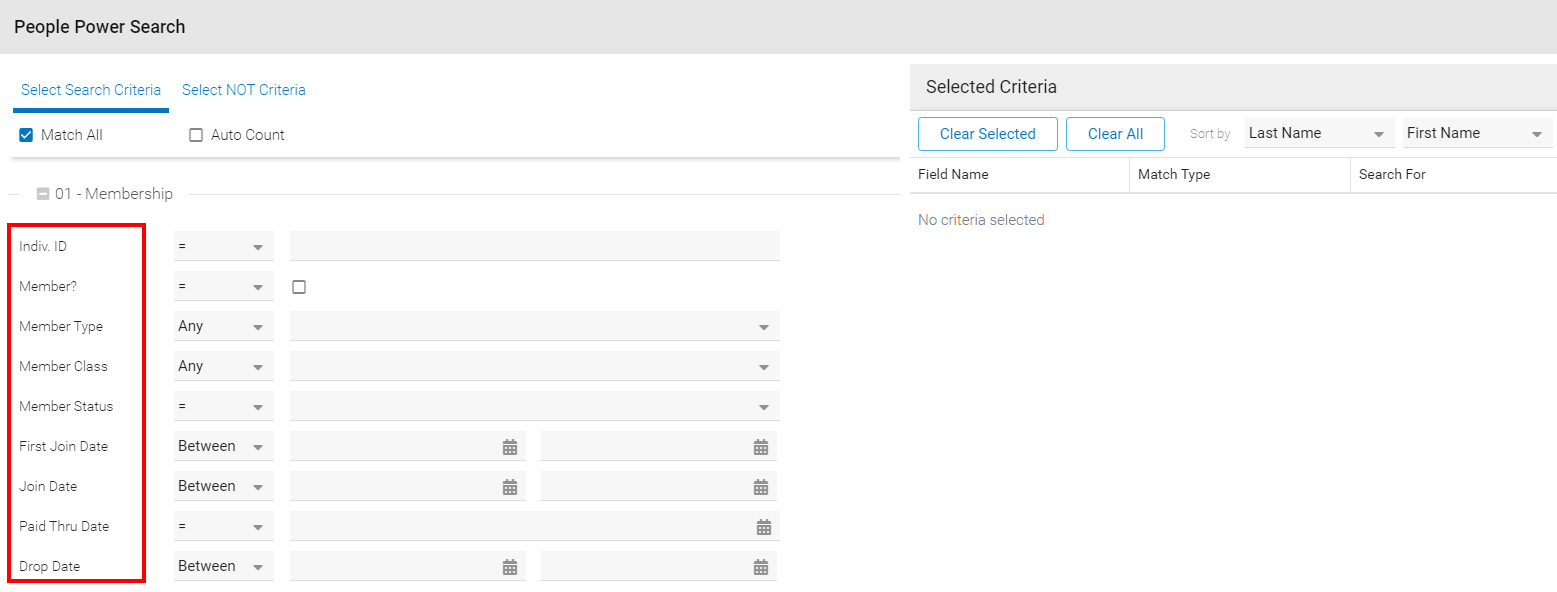Open calendar for Join Date start
This screenshot has width=1557, height=592.
tap(510, 487)
